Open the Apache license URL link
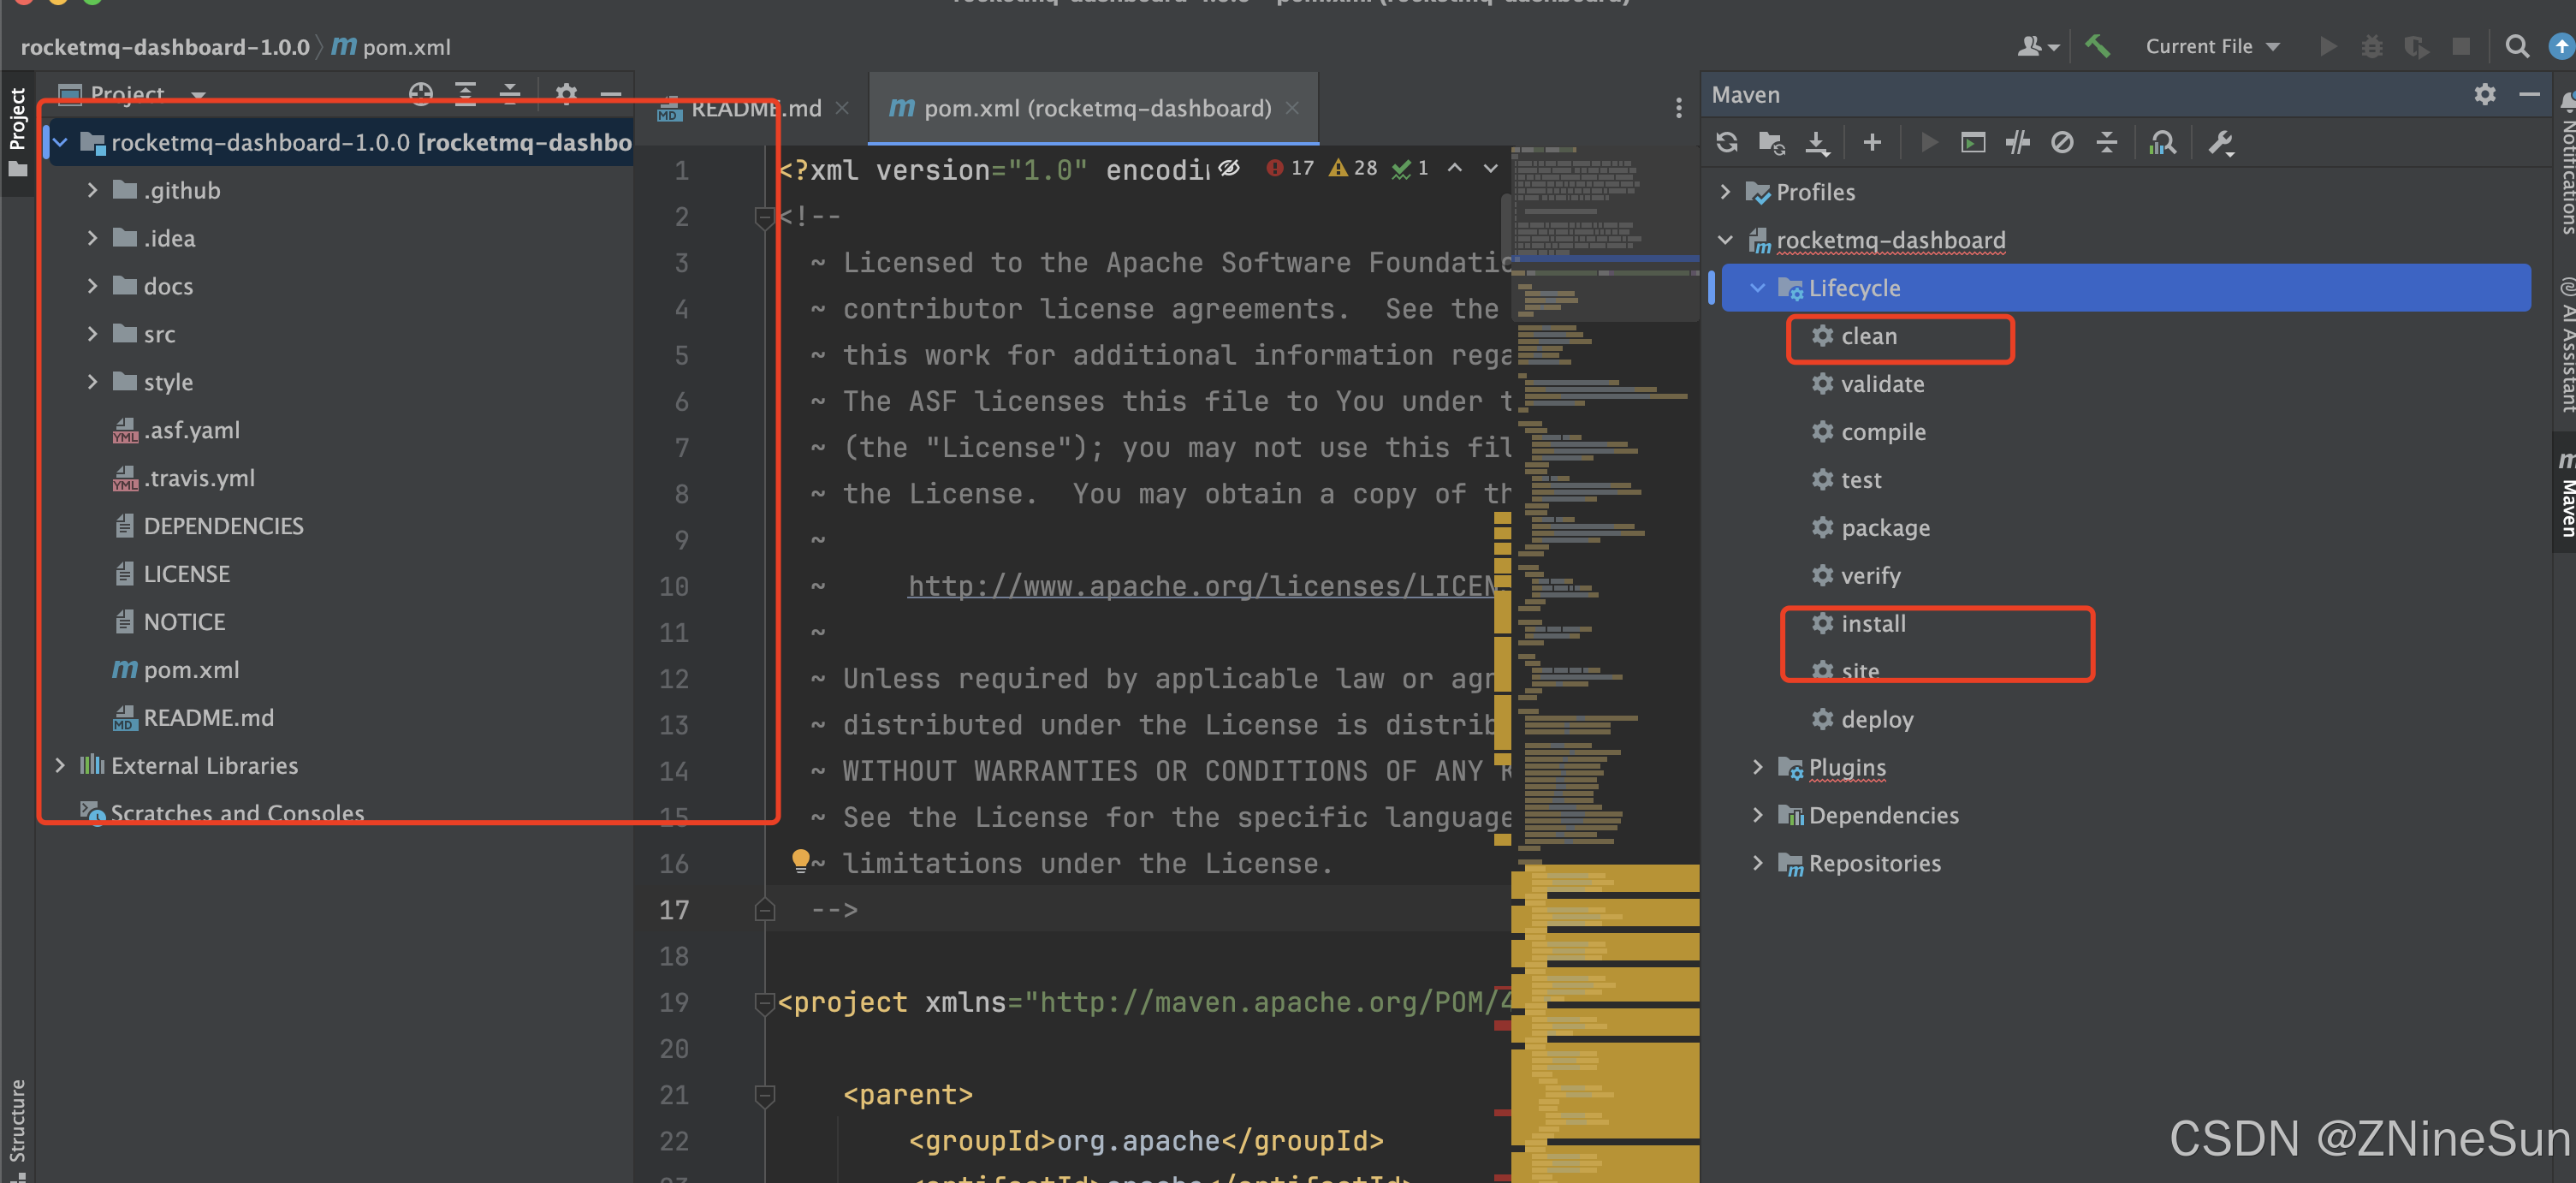2576x1183 pixels. pos(1202,586)
